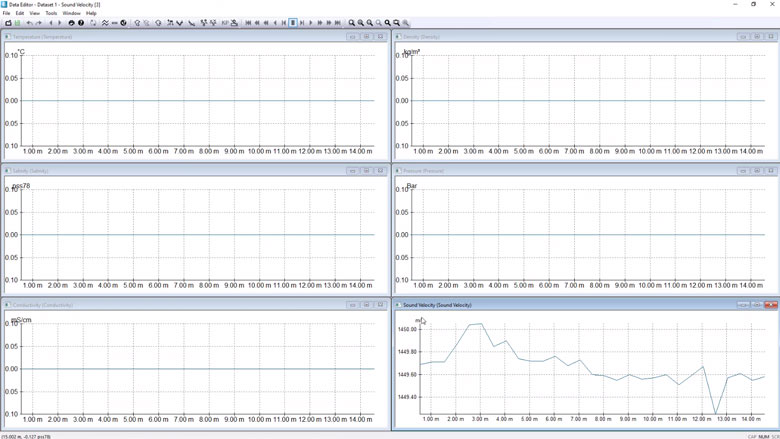The height and width of the screenshot is (439, 780).
Task: Close the Sound Velocity graph window
Action: pos(771,305)
